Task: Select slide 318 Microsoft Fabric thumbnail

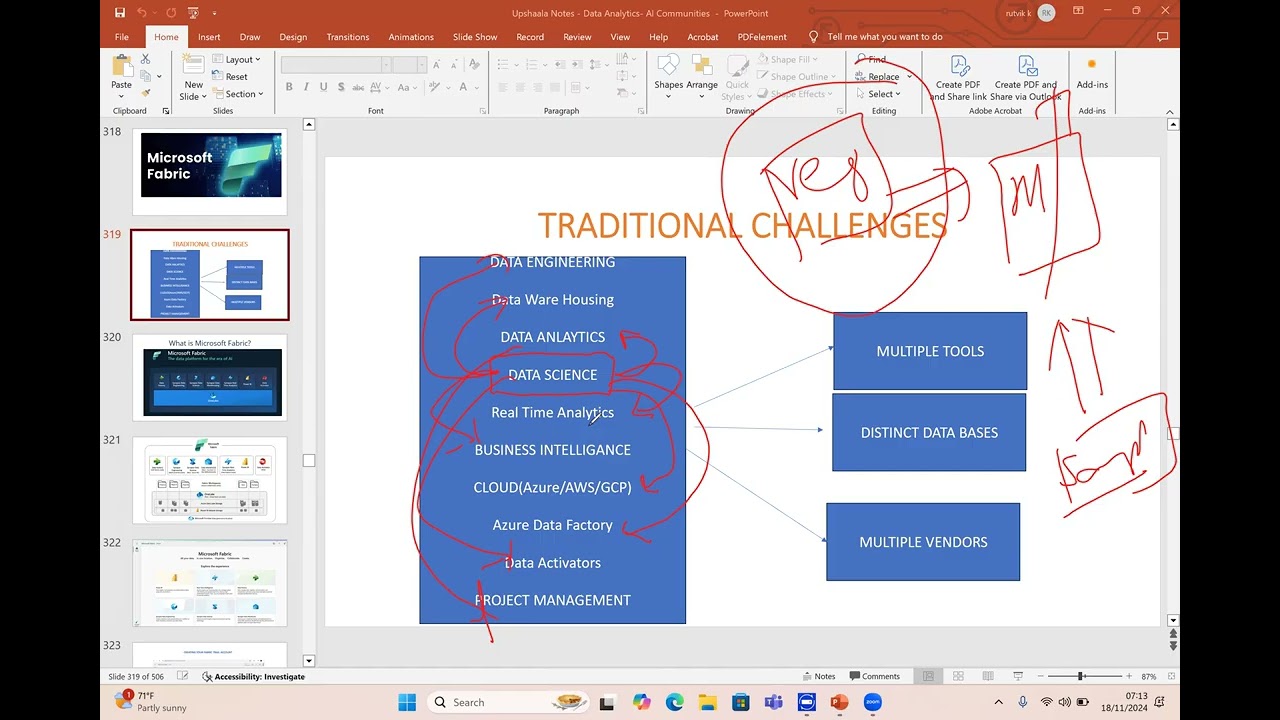Action: point(210,170)
